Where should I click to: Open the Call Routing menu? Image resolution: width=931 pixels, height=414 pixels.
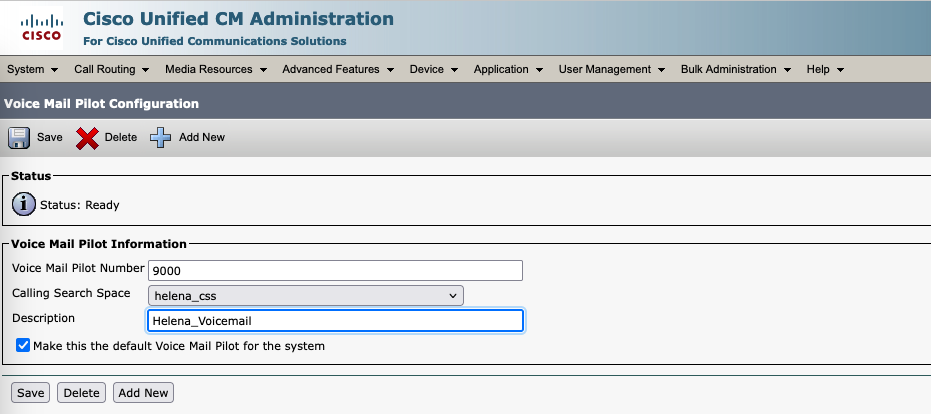point(111,69)
